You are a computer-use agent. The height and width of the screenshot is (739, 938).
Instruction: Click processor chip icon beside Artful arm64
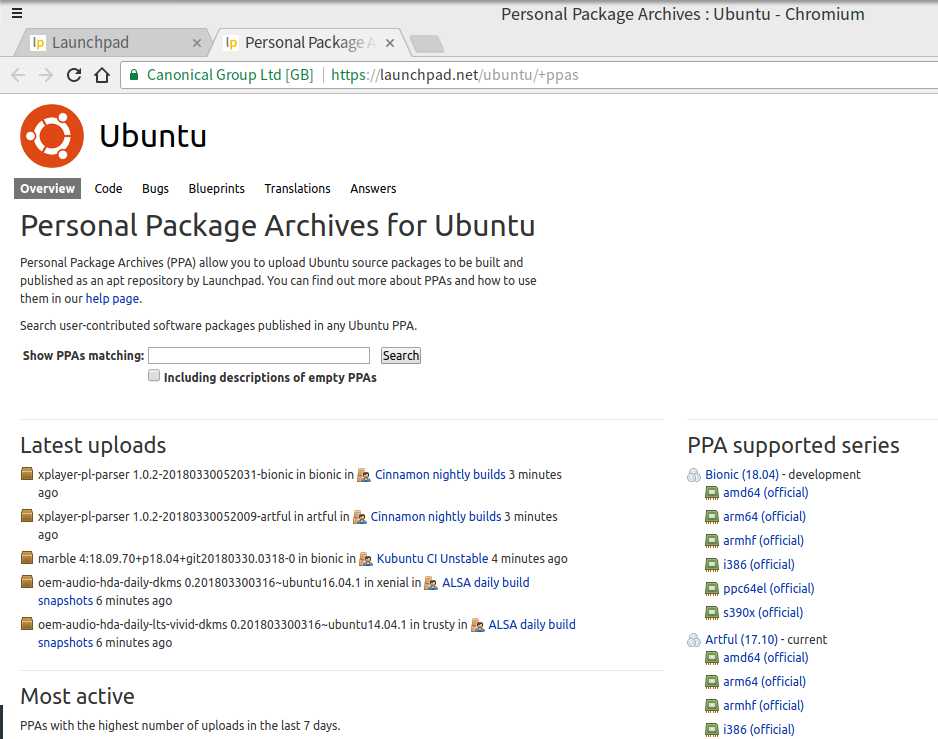[x=712, y=682]
